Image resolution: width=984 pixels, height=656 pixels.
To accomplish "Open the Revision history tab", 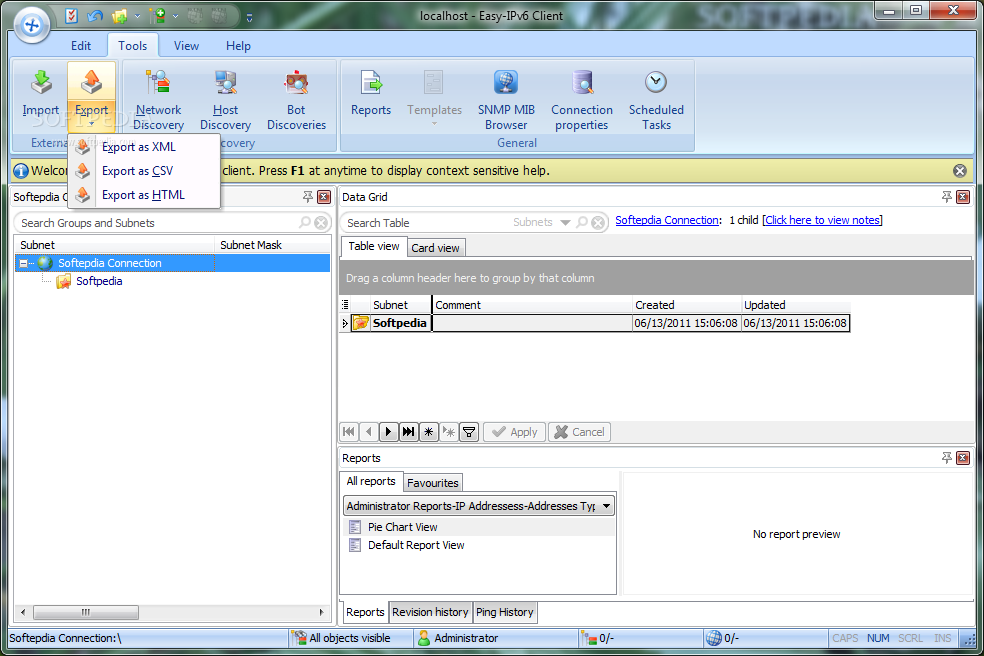I will (x=430, y=612).
